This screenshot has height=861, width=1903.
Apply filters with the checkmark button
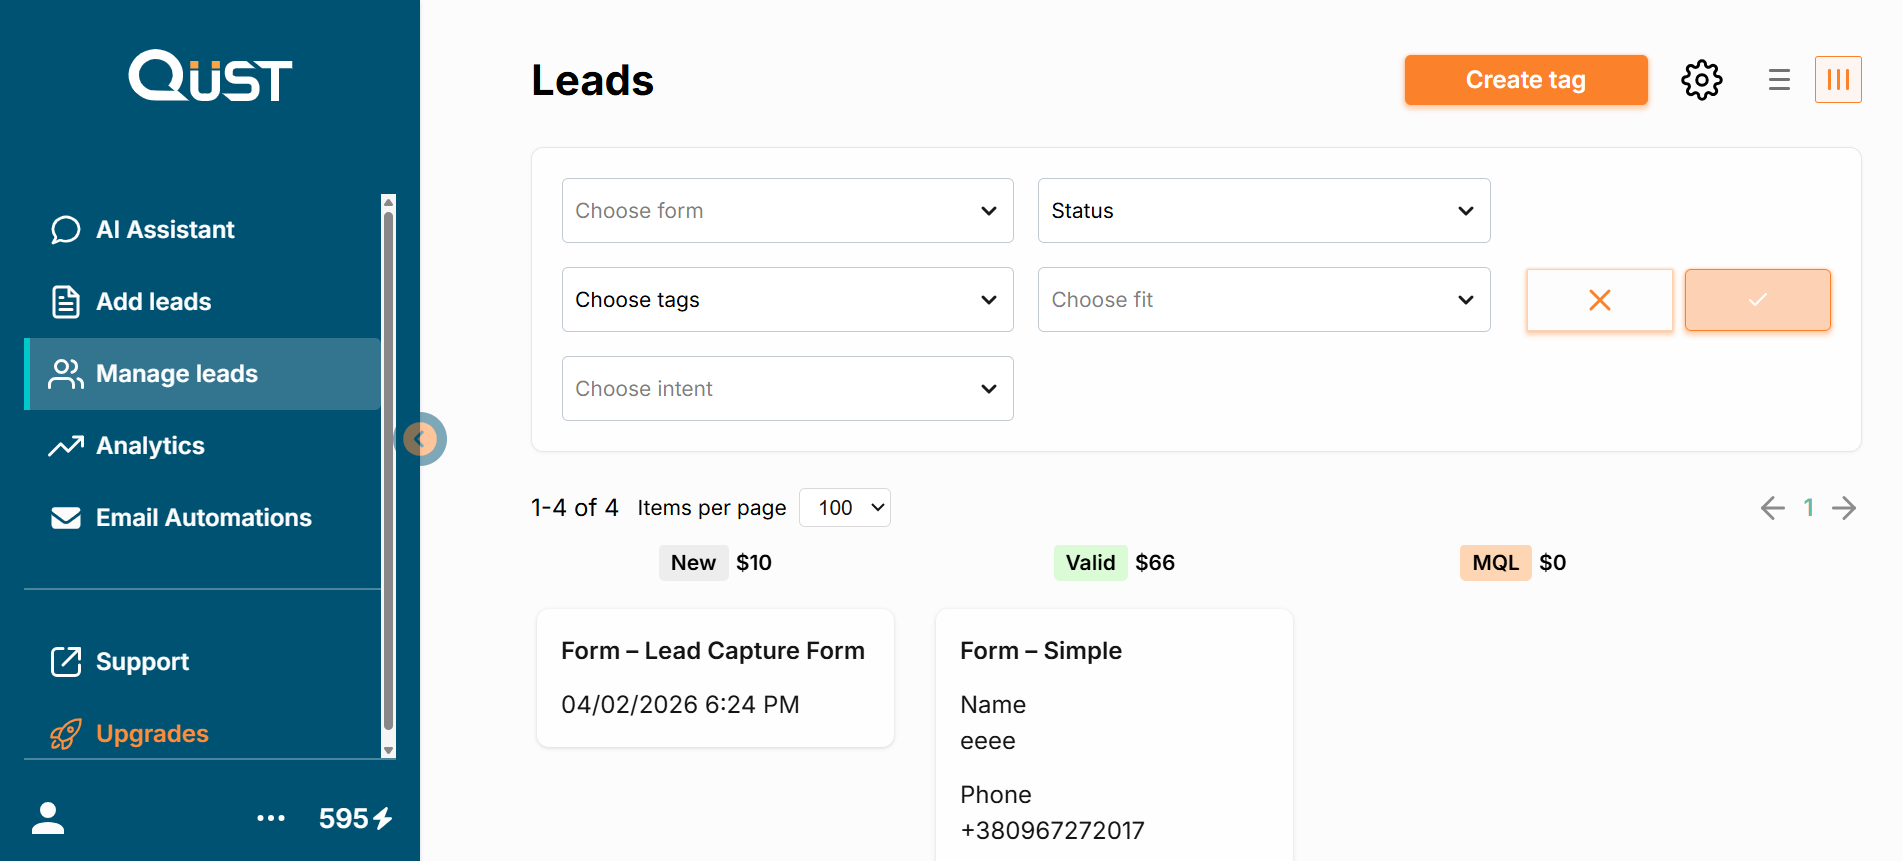click(1757, 300)
